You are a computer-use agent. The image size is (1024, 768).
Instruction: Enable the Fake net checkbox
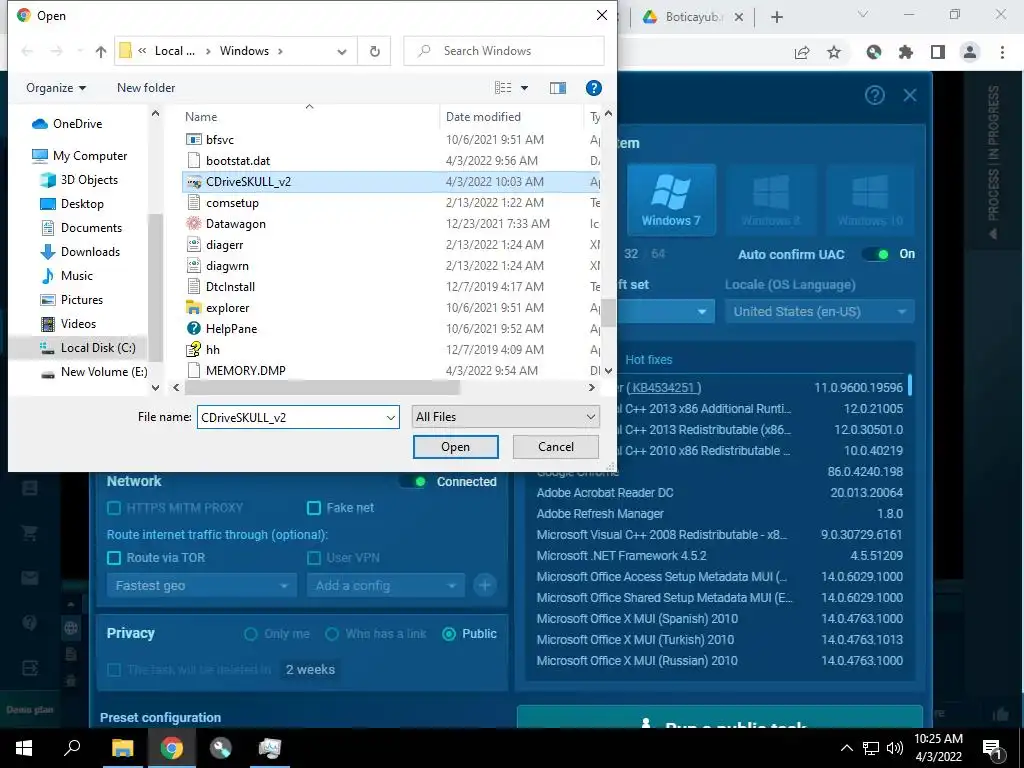(314, 507)
